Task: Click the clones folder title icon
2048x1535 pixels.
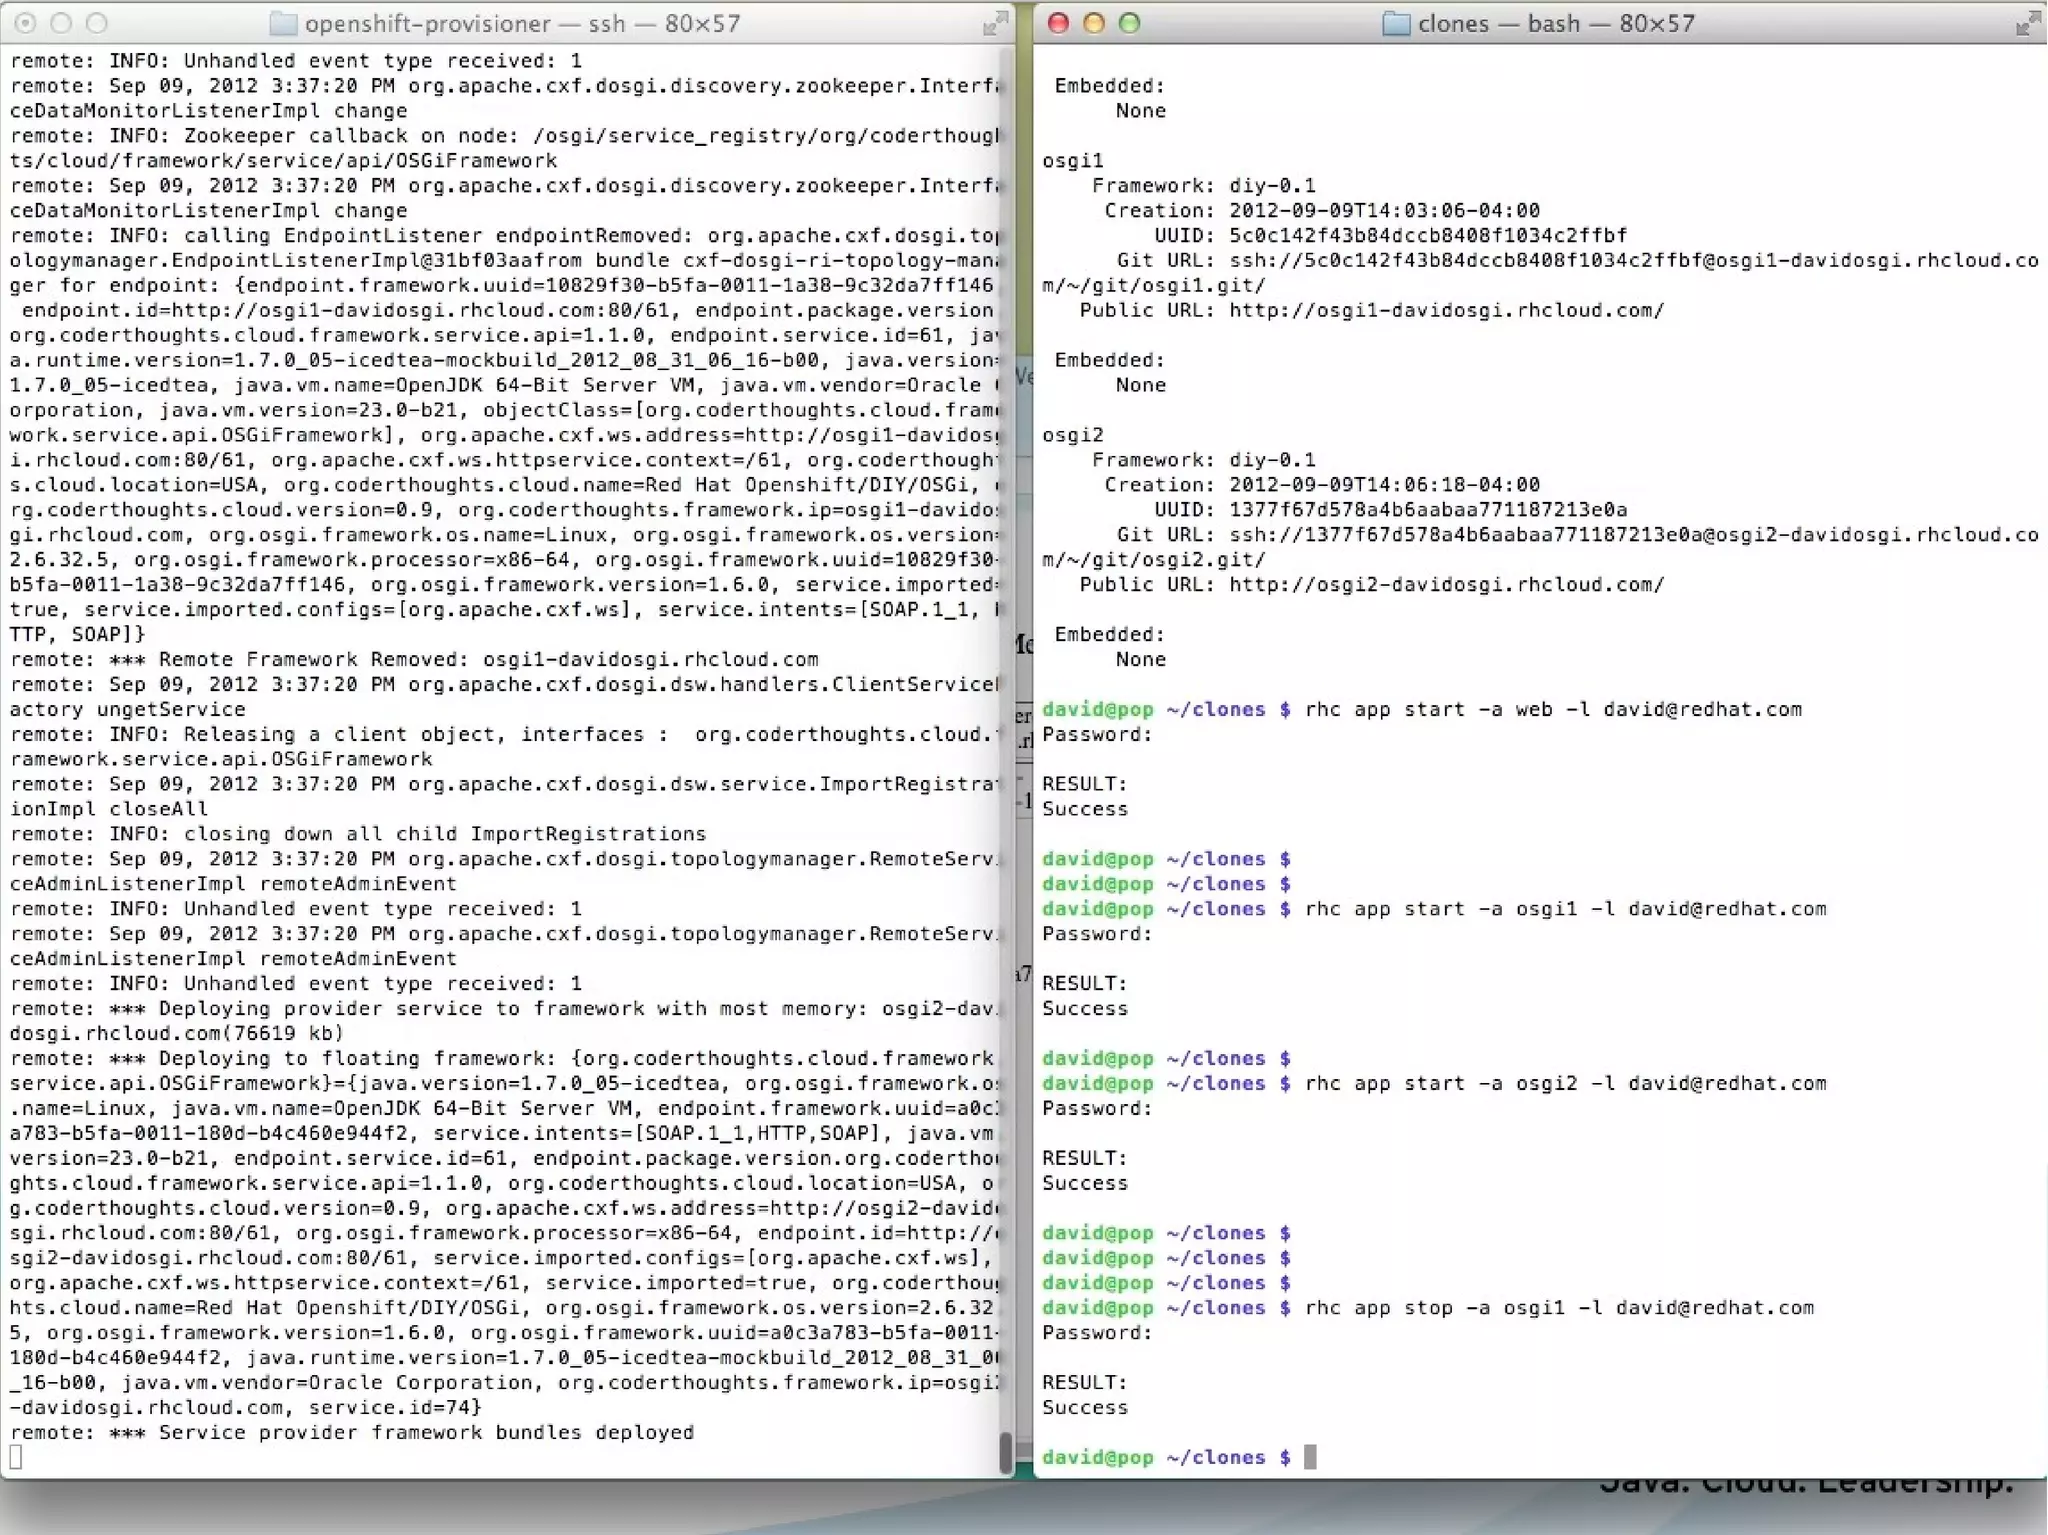Action: coord(1395,23)
